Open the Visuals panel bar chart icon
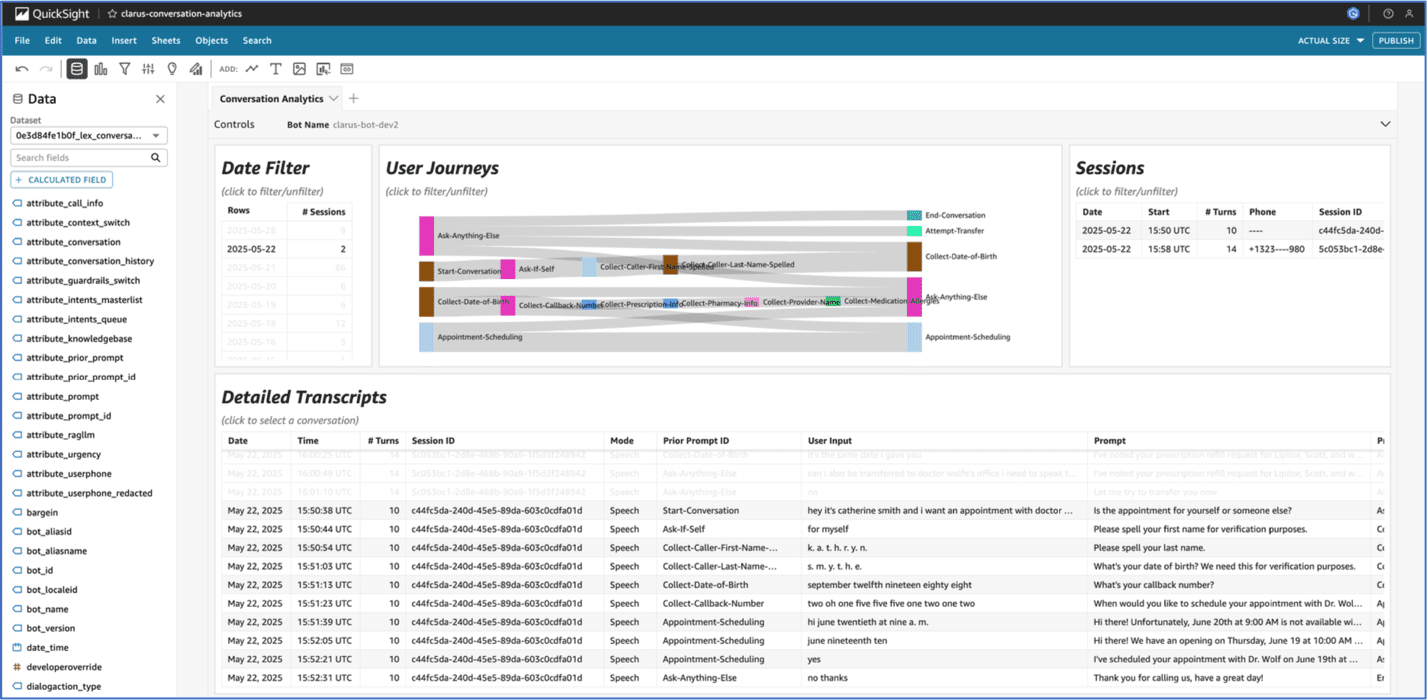Image resolution: width=1428 pixels, height=700 pixels. [x=100, y=68]
